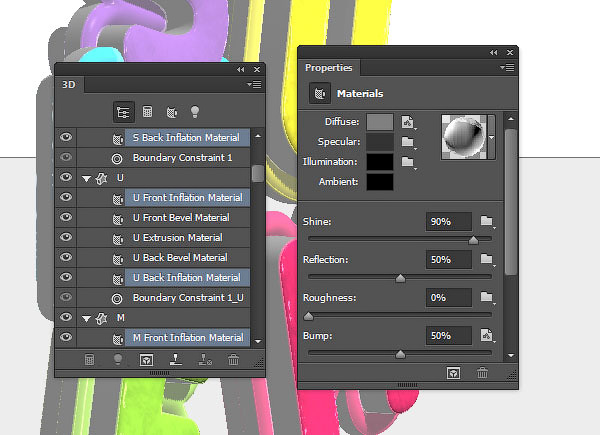This screenshot has width=600, height=435.
Task: Open the material preset picker thumbnail
Action: (464, 137)
